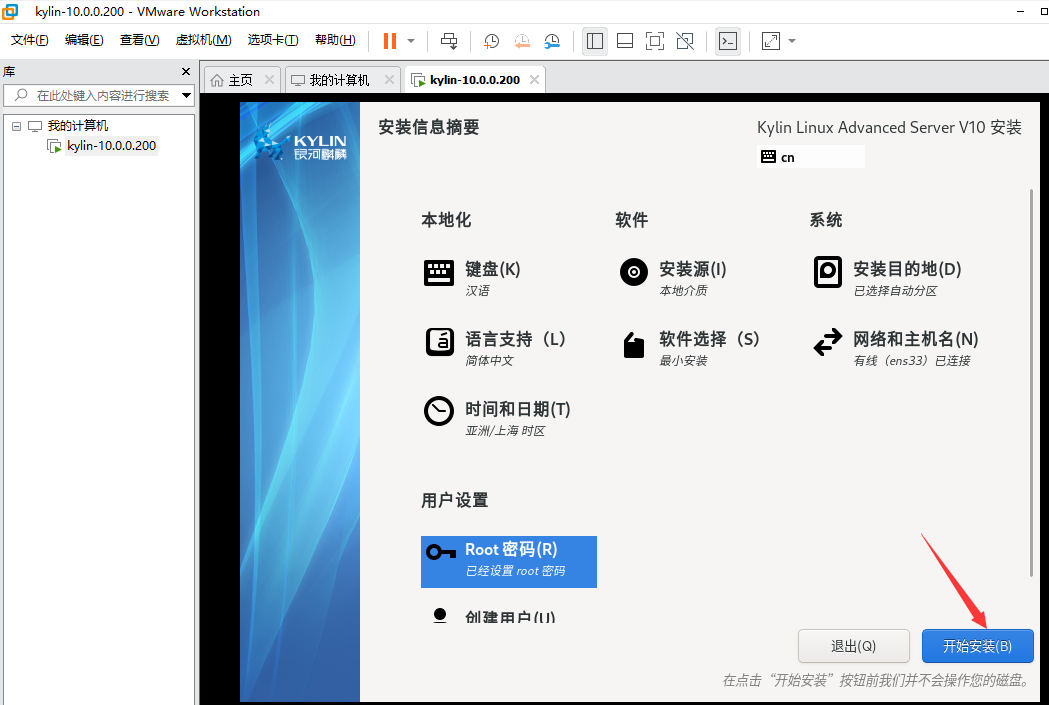Open 网络和主机名(N) settings
Screen dimensions: 1049x705
tap(896, 347)
